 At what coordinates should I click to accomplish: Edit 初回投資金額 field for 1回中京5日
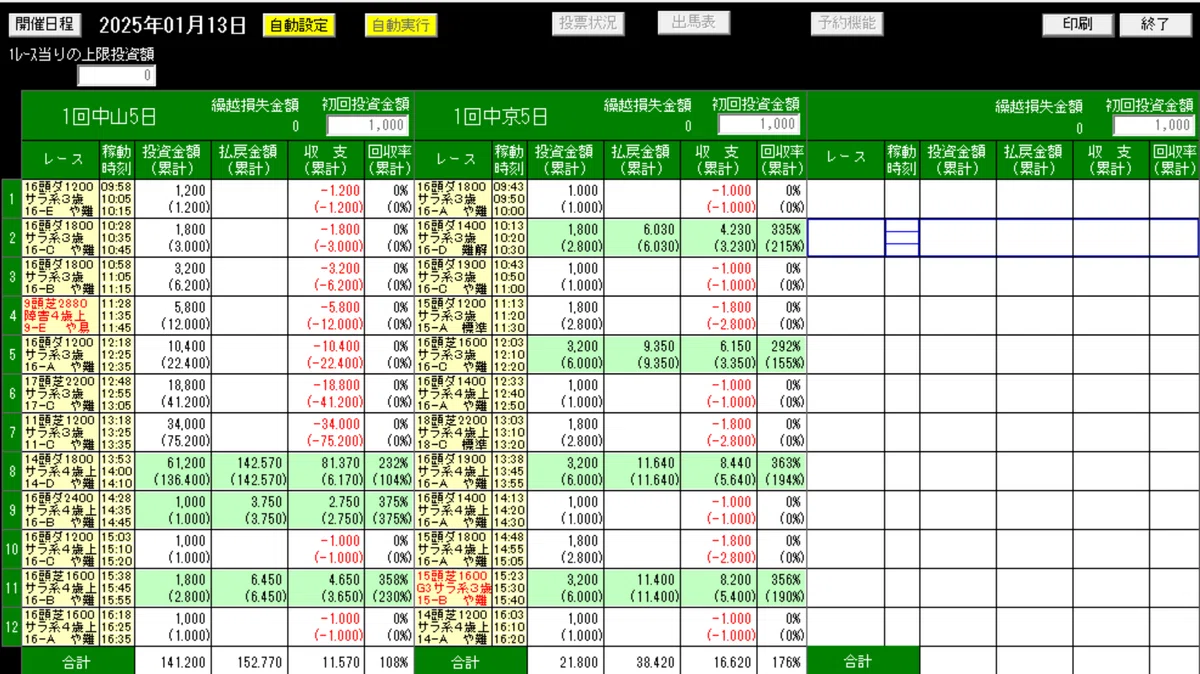pos(760,124)
